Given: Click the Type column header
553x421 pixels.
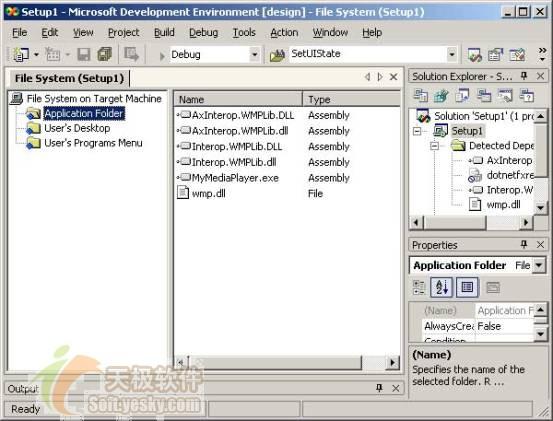Looking at the screenshot, I should tap(351, 99).
